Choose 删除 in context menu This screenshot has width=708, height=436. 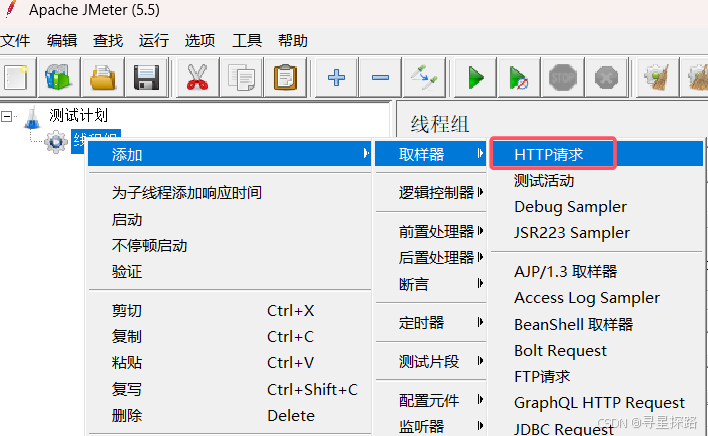pos(229,416)
